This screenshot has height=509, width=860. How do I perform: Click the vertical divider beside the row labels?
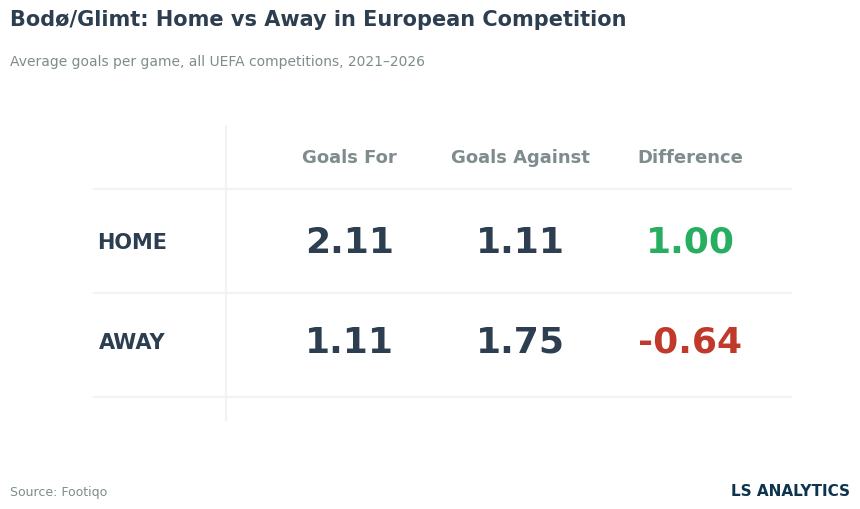click(226, 273)
